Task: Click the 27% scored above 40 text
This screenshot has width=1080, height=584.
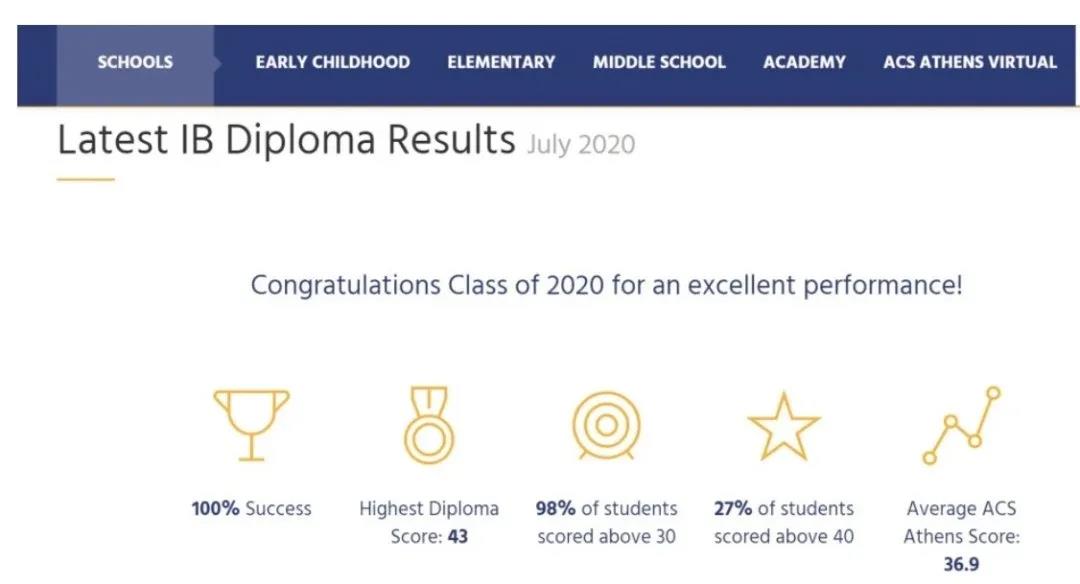Action: 784,523
